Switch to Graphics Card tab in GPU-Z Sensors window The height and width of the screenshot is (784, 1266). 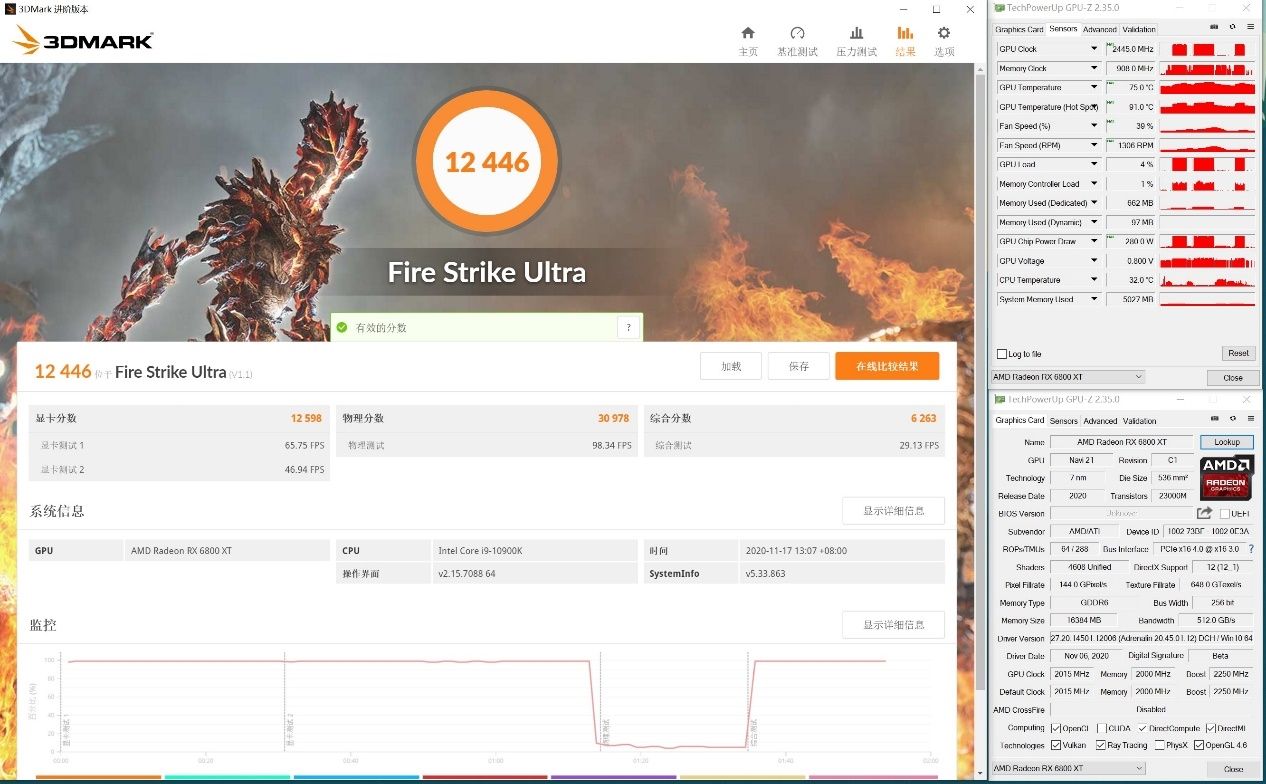click(1019, 29)
